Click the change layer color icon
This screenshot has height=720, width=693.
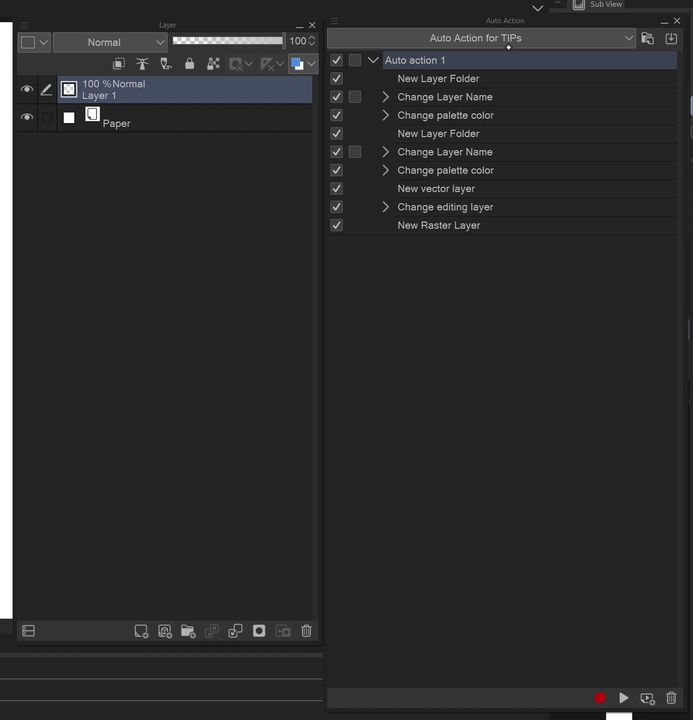(297, 64)
